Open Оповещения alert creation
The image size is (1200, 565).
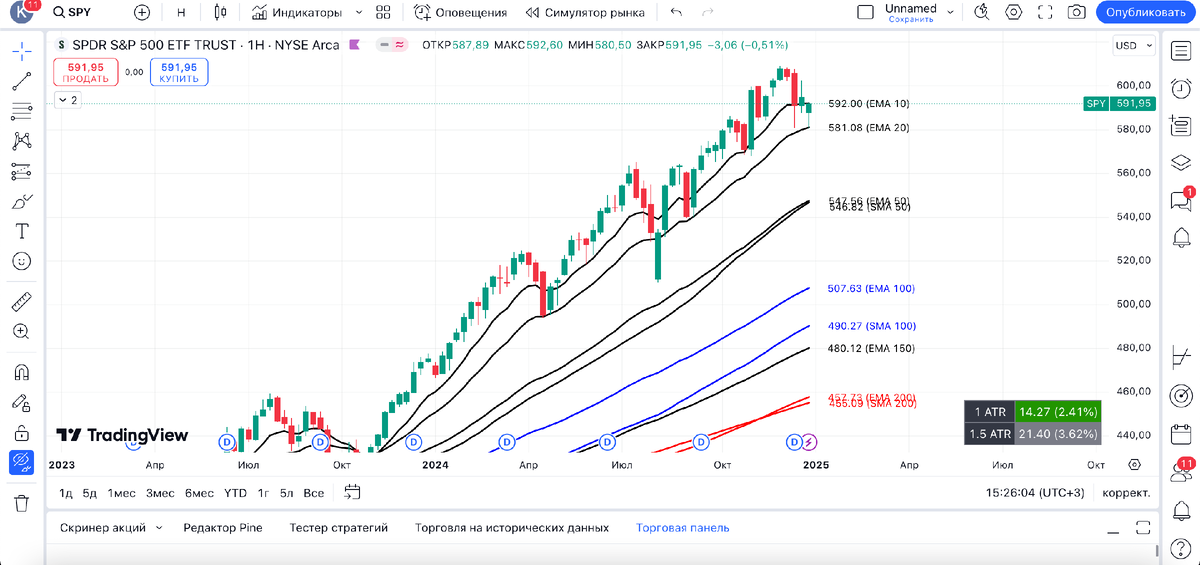pos(460,13)
